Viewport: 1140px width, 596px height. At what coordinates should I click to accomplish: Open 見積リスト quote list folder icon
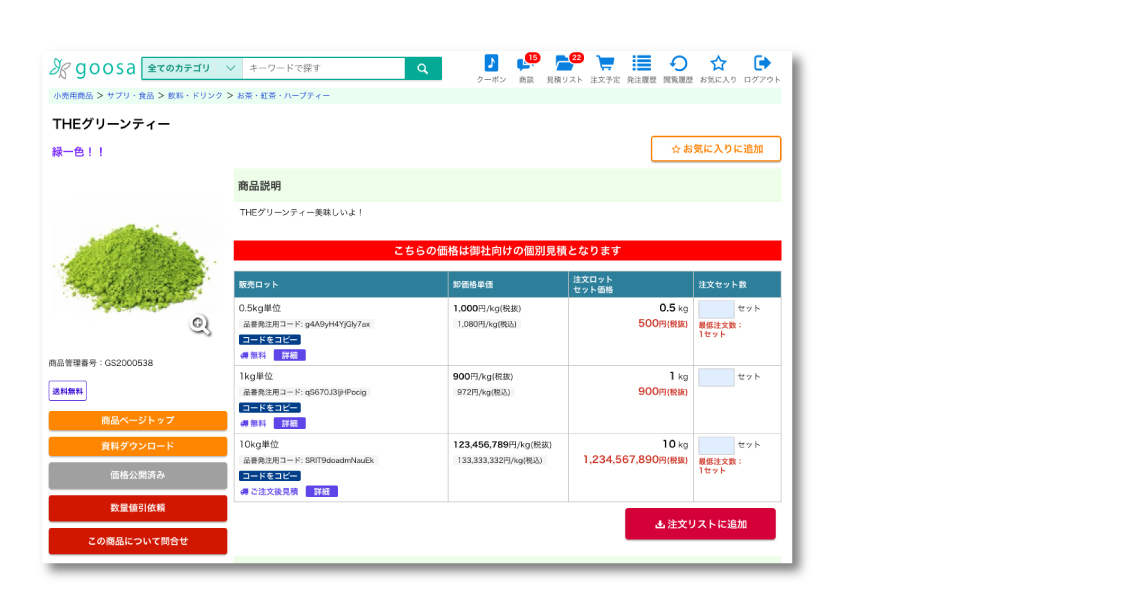[564, 64]
